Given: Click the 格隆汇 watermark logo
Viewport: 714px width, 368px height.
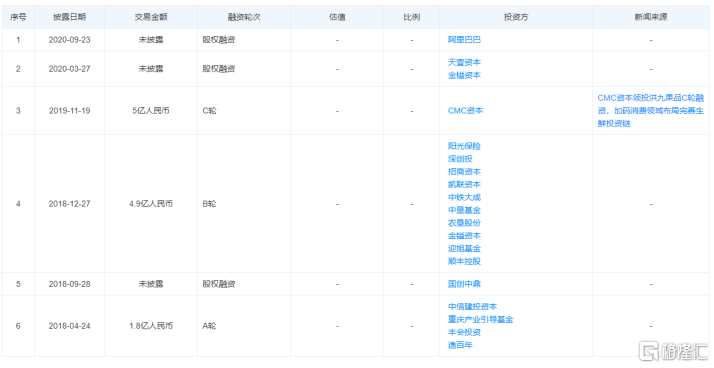Looking at the screenshot, I should pyautogui.click(x=673, y=350).
